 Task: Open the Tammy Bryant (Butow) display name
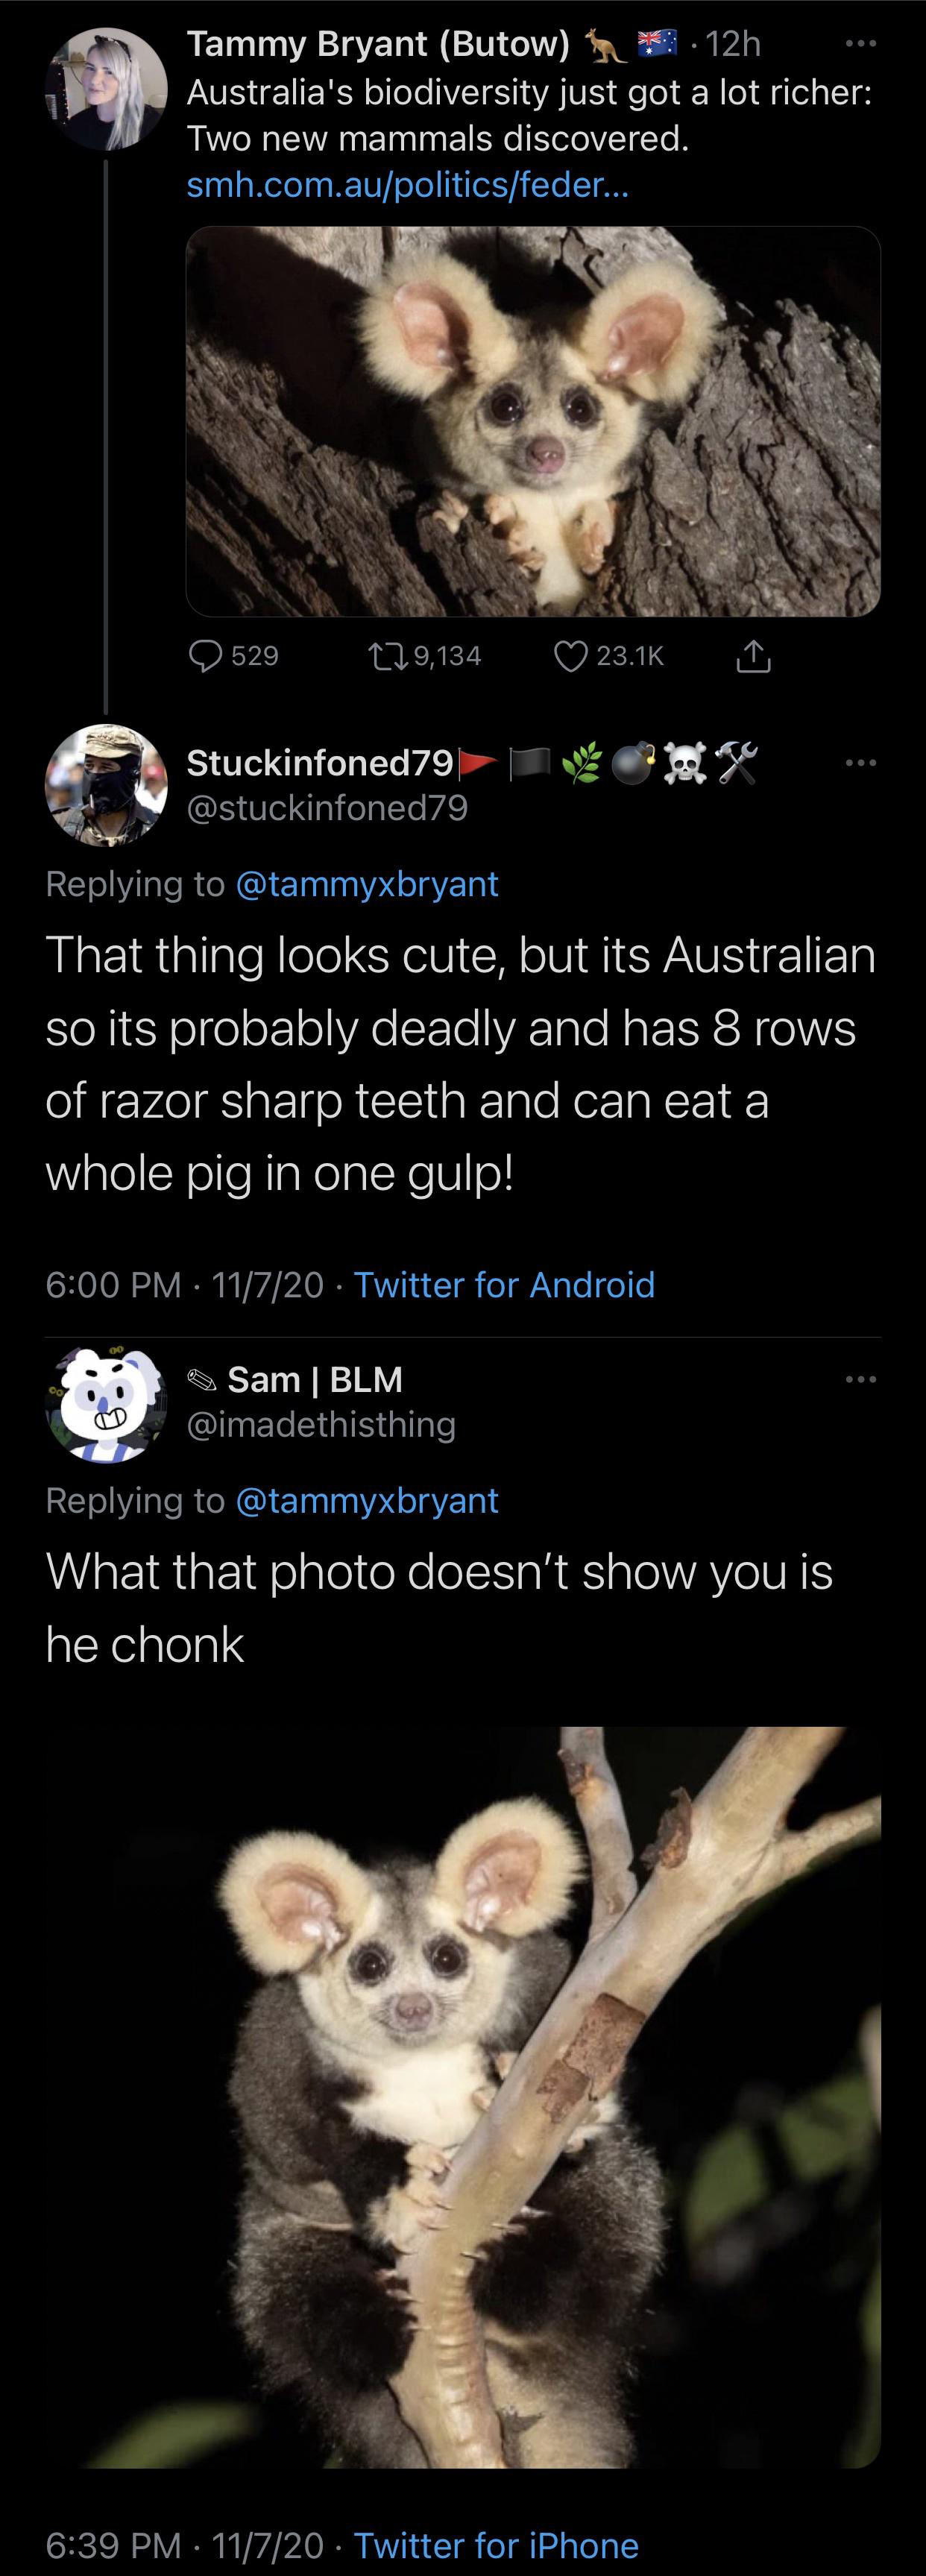[378, 44]
